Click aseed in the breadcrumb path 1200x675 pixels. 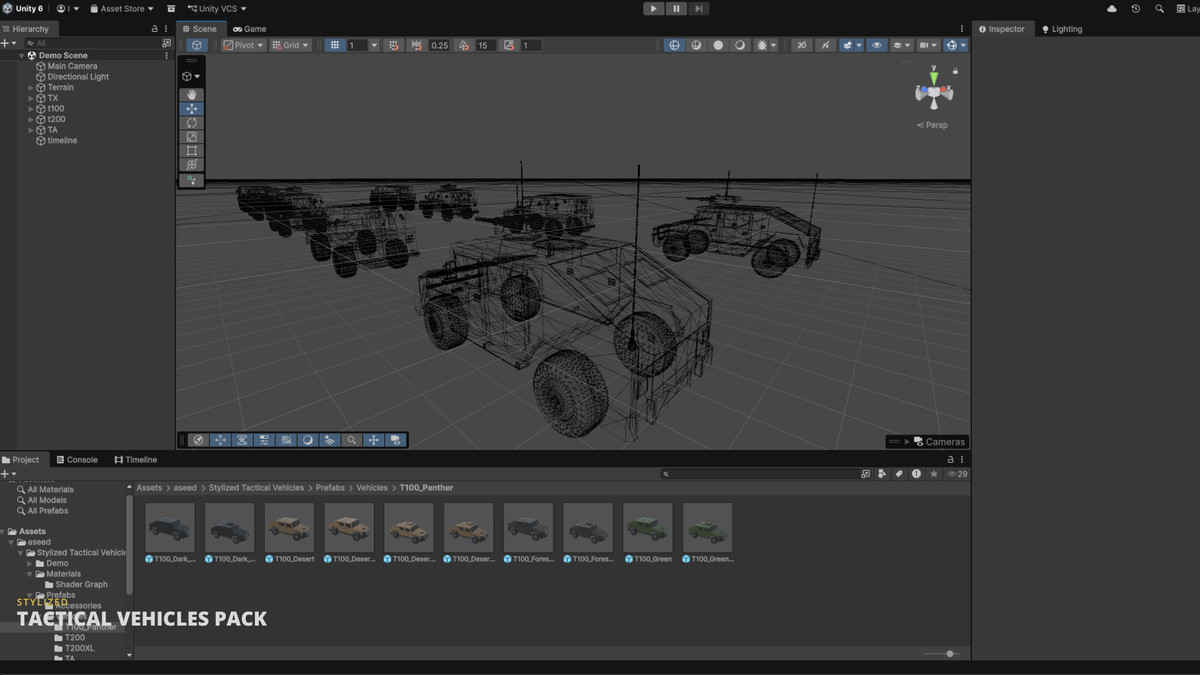point(185,488)
